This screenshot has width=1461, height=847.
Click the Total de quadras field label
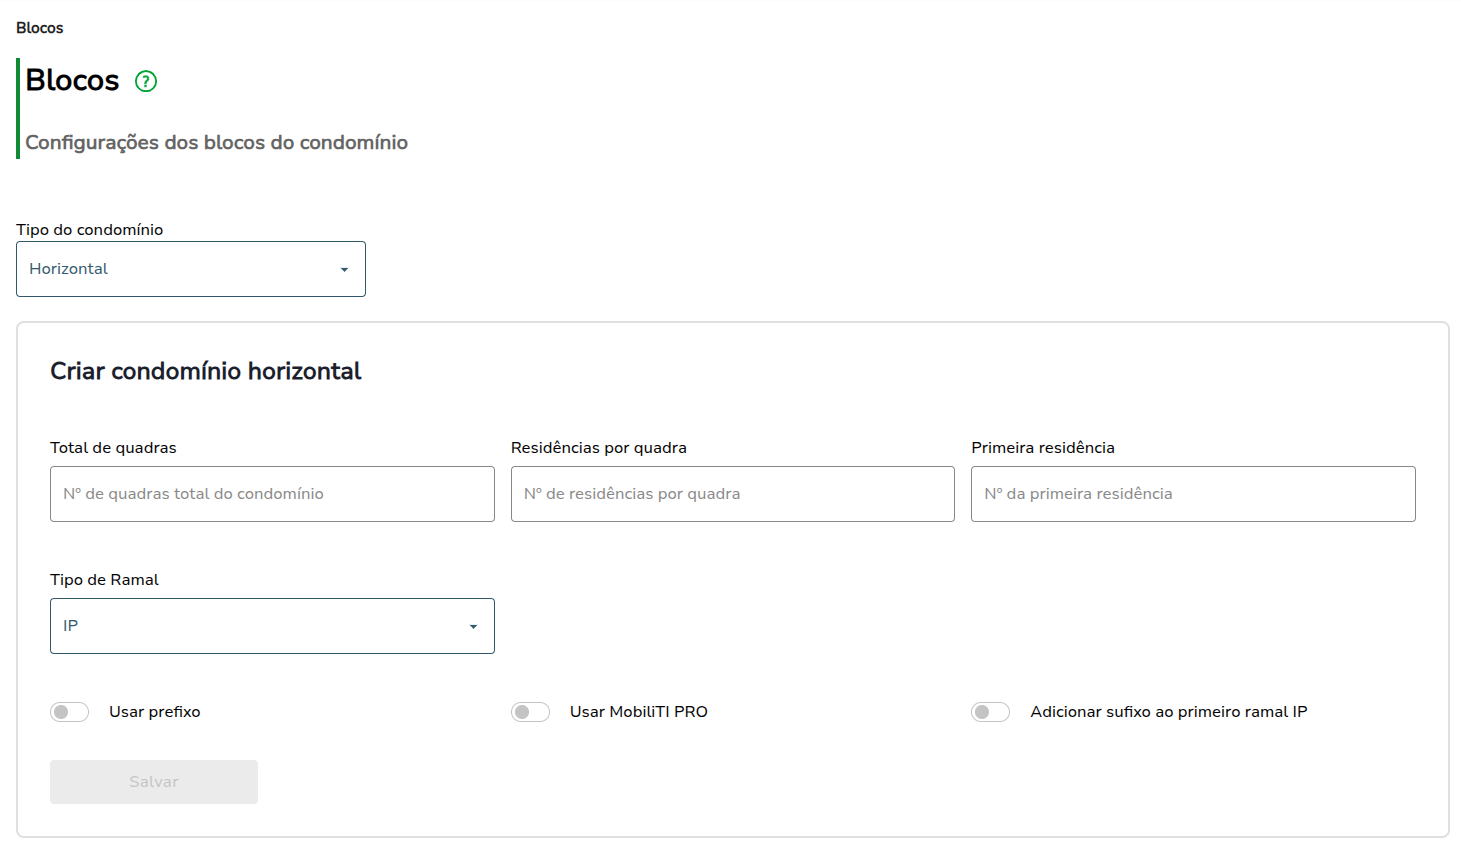coord(113,448)
